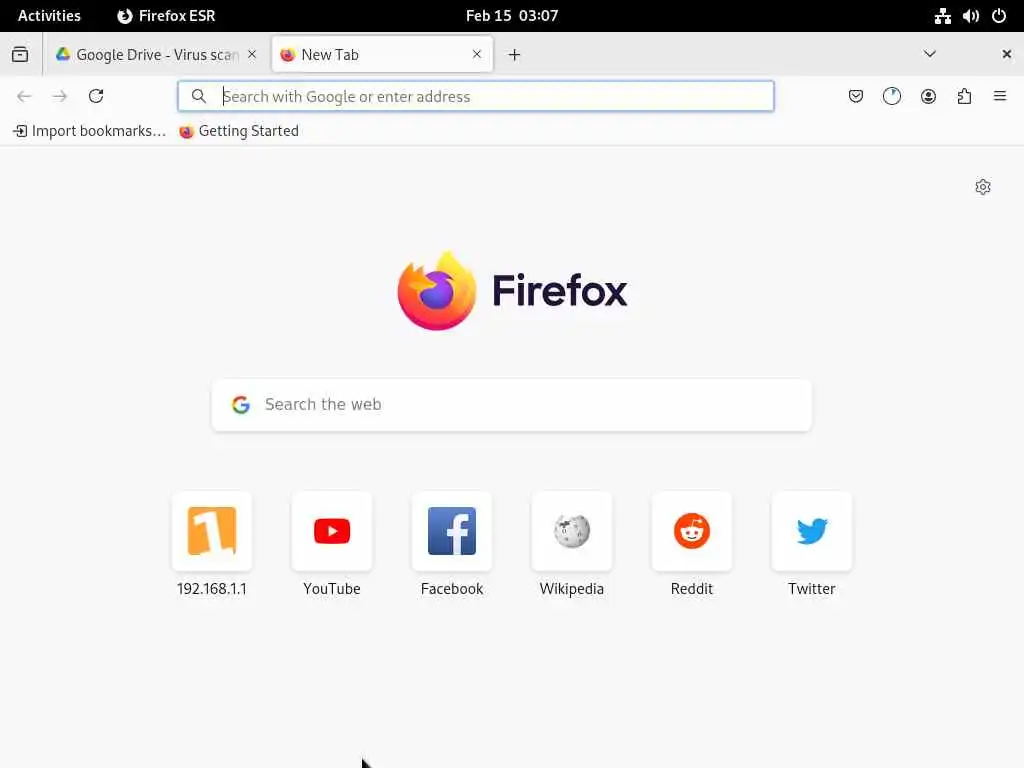
Task: Open new tab personalize gear icon
Action: click(983, 187)
